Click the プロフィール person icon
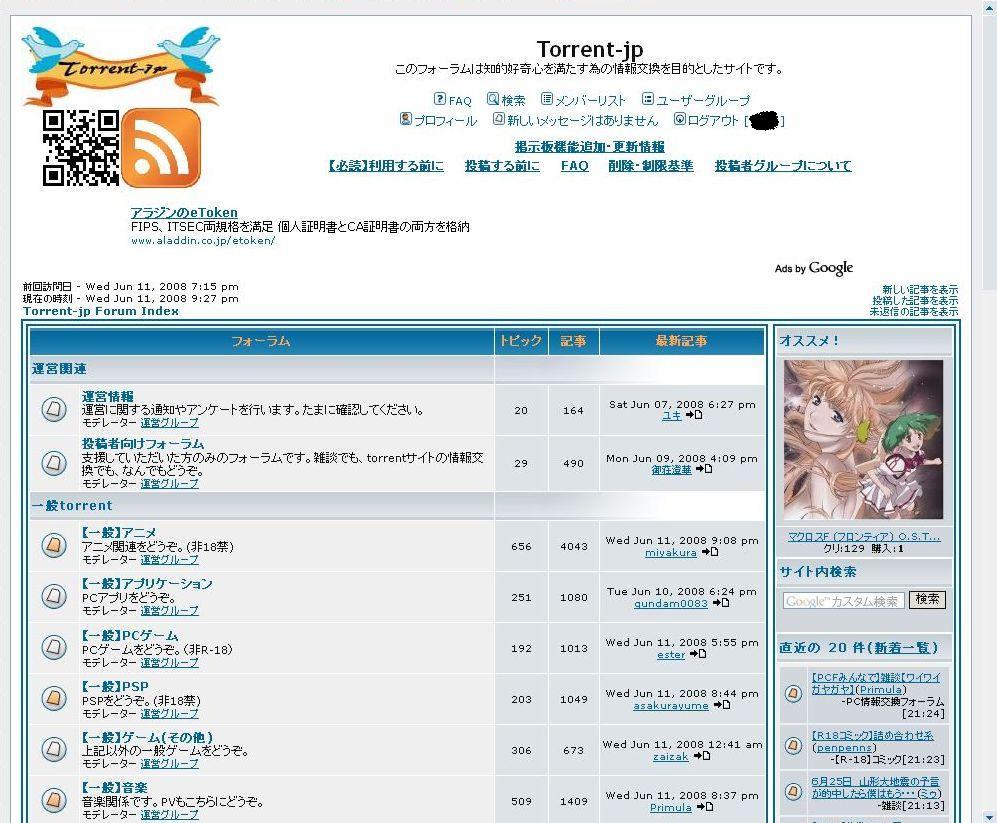 coord(405,119)
